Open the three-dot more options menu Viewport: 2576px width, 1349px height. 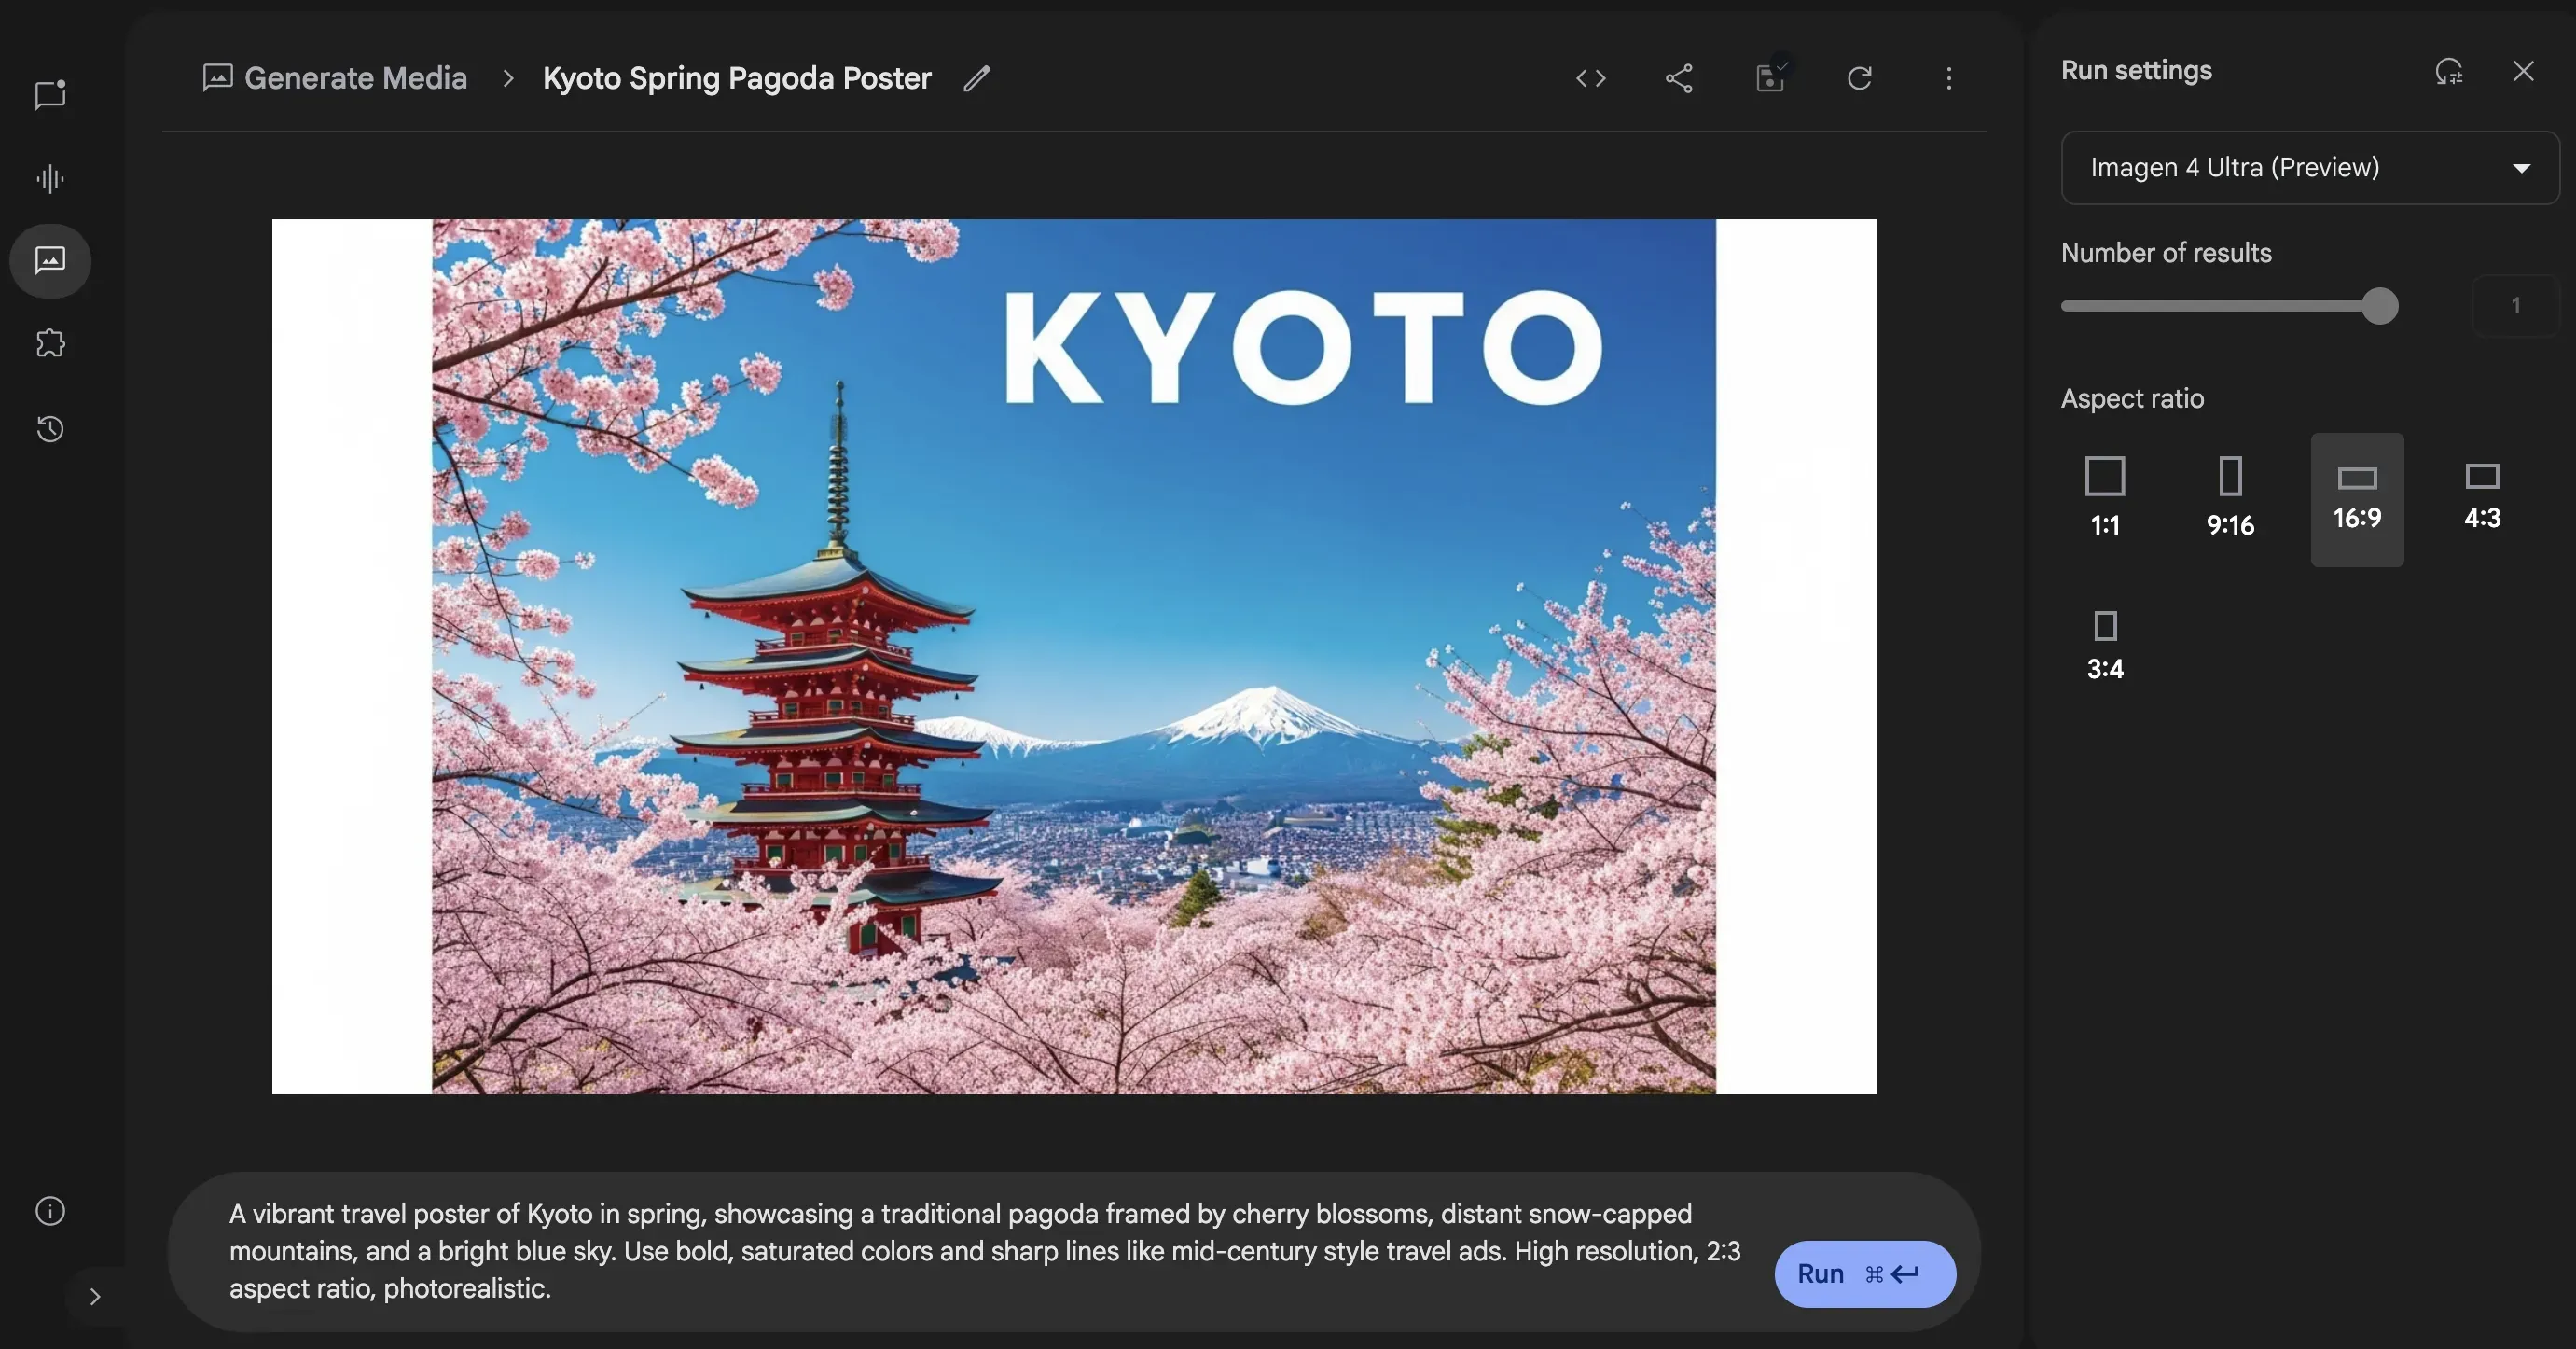pos(1948,78)
